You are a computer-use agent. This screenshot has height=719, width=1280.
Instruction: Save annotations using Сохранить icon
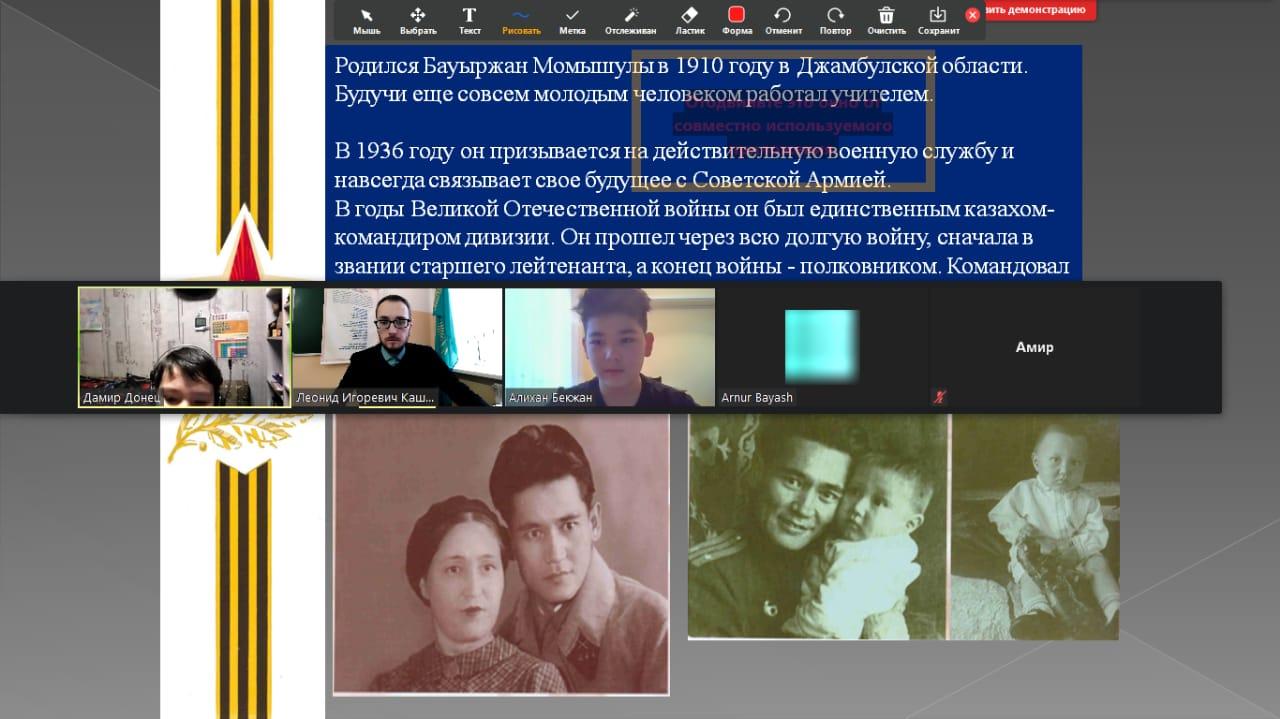pyautogui.click(x=938, y=19)
